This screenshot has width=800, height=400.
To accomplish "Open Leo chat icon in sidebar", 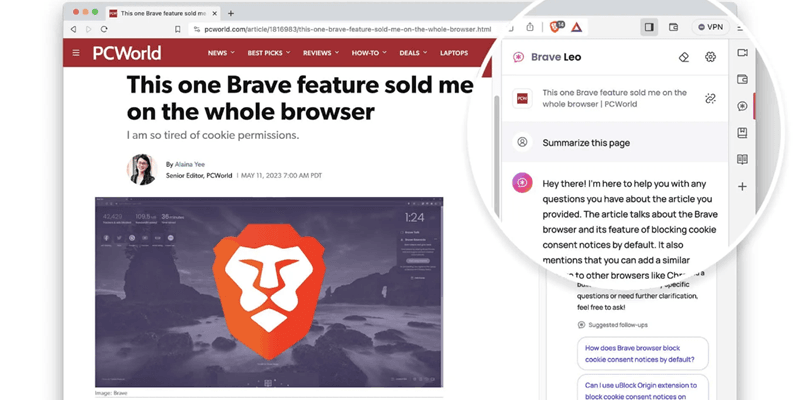I will click(743, 106).
